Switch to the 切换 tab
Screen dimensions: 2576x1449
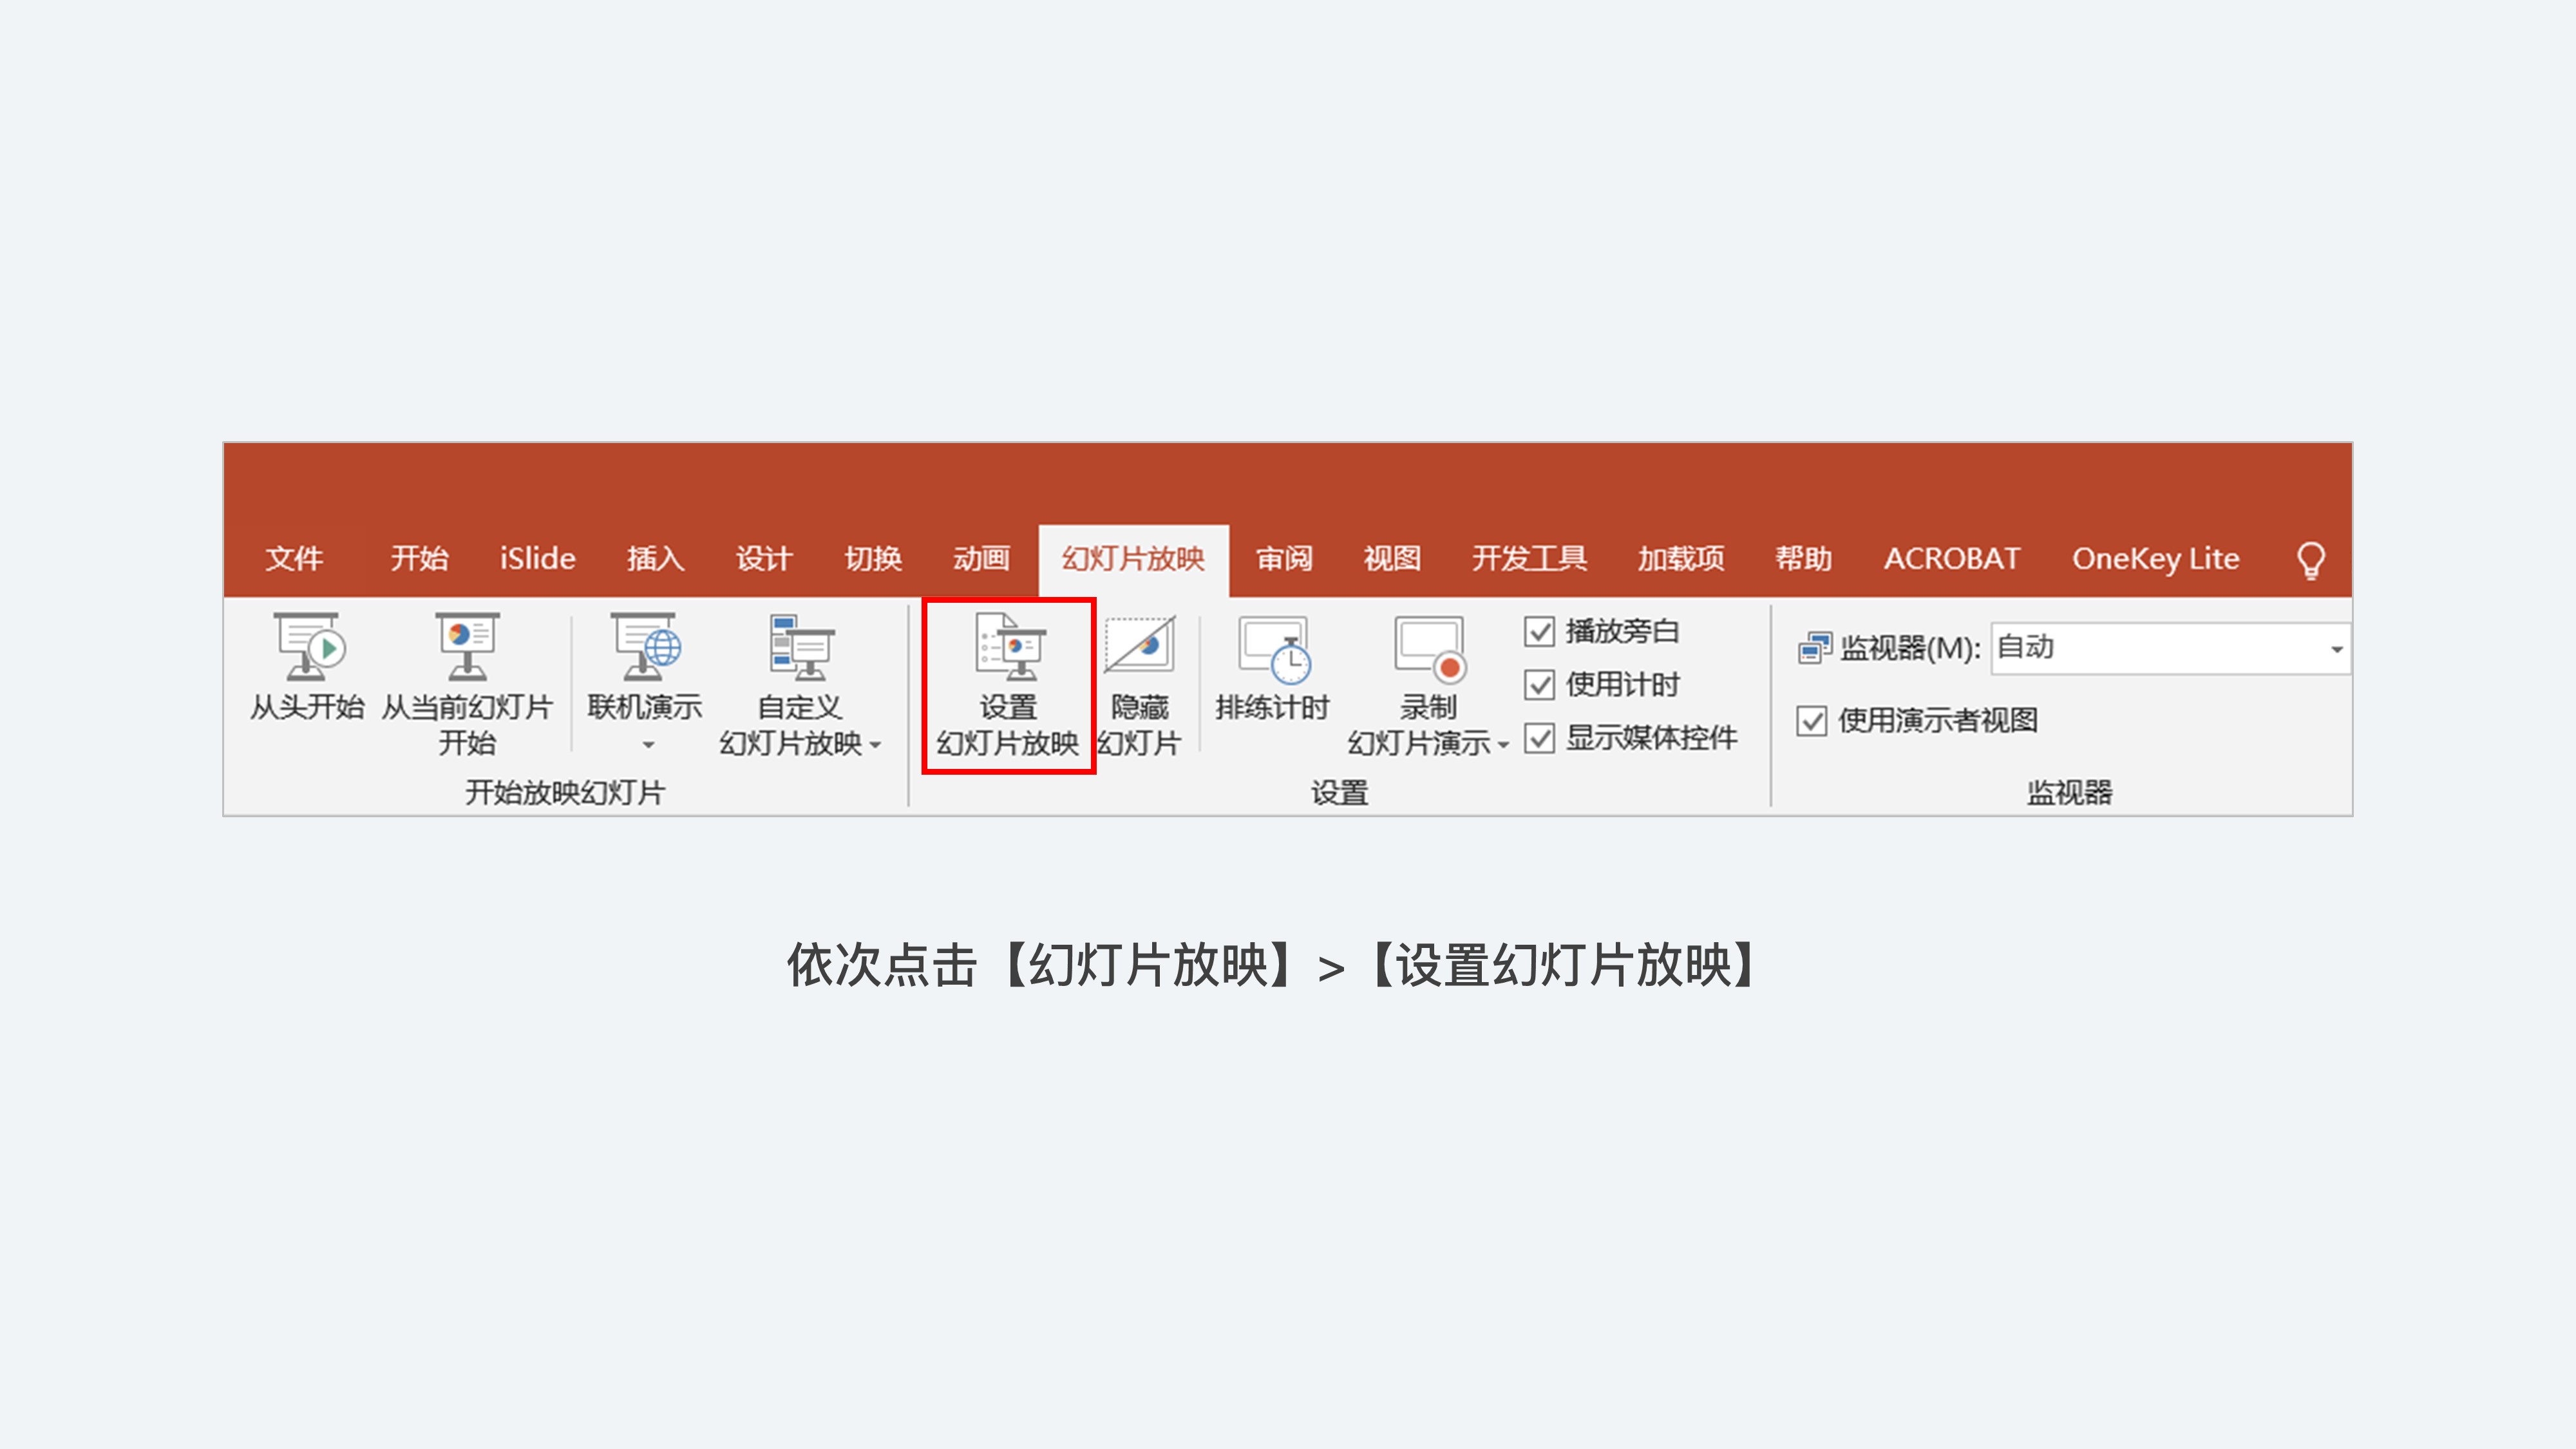click(x=873, y=558)
